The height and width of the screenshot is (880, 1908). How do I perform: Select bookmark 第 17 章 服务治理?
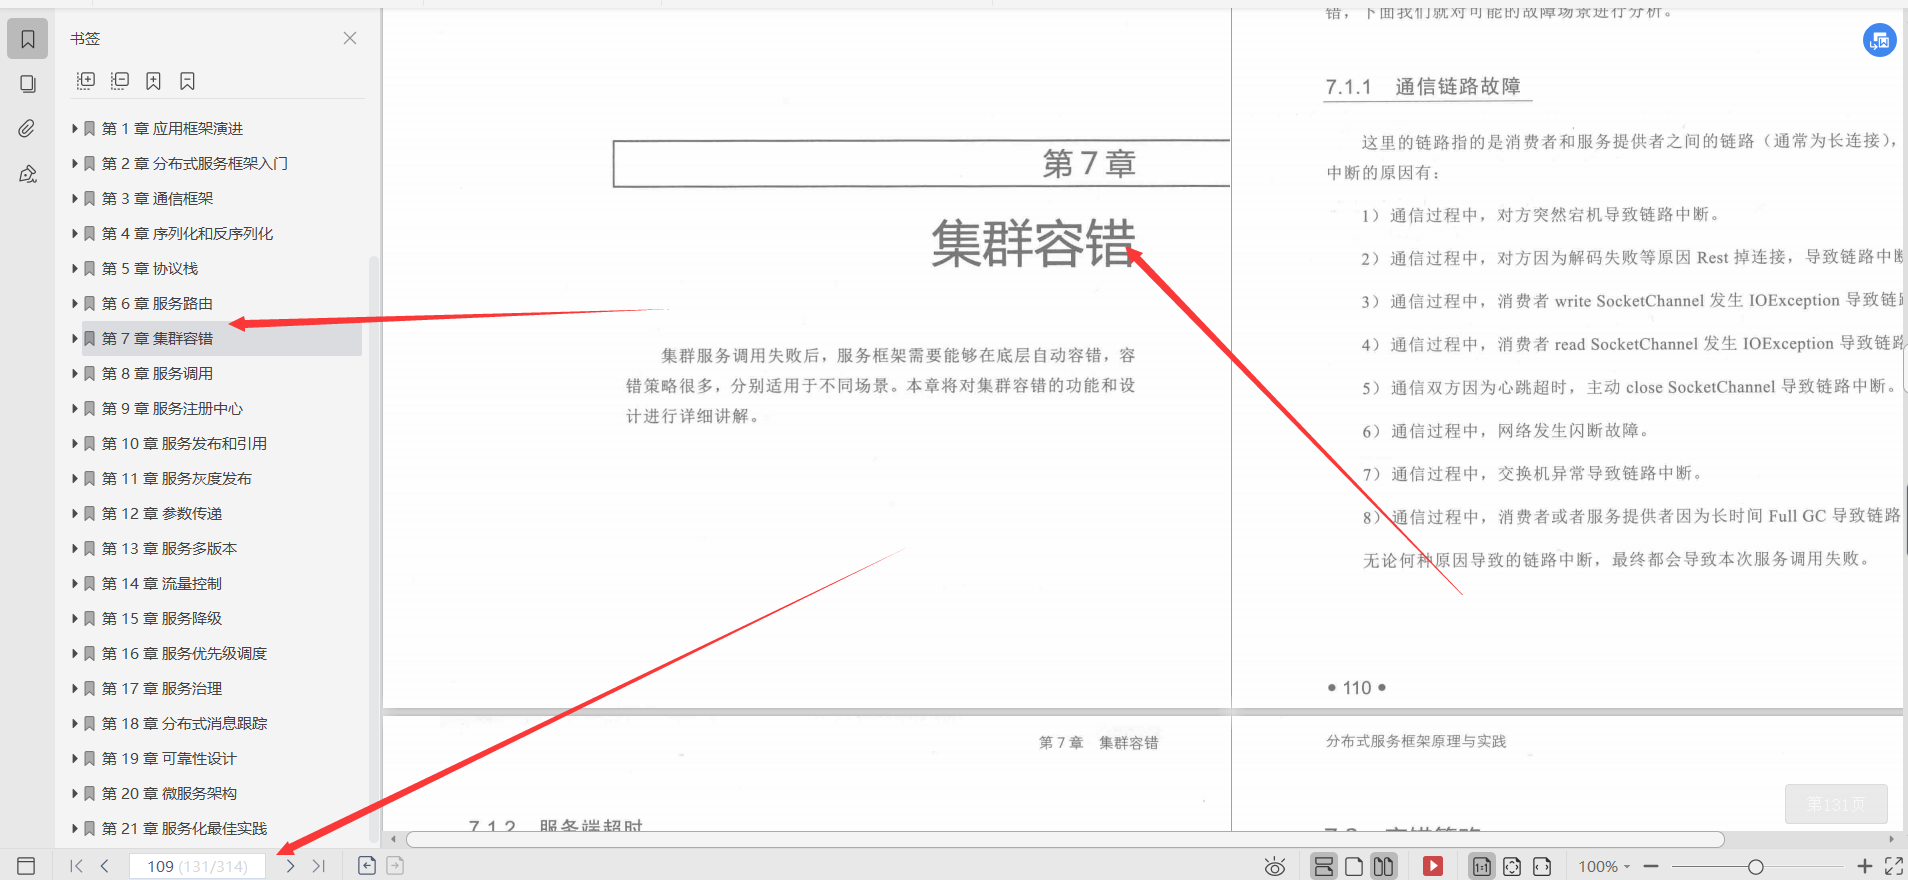click(162, 689)
